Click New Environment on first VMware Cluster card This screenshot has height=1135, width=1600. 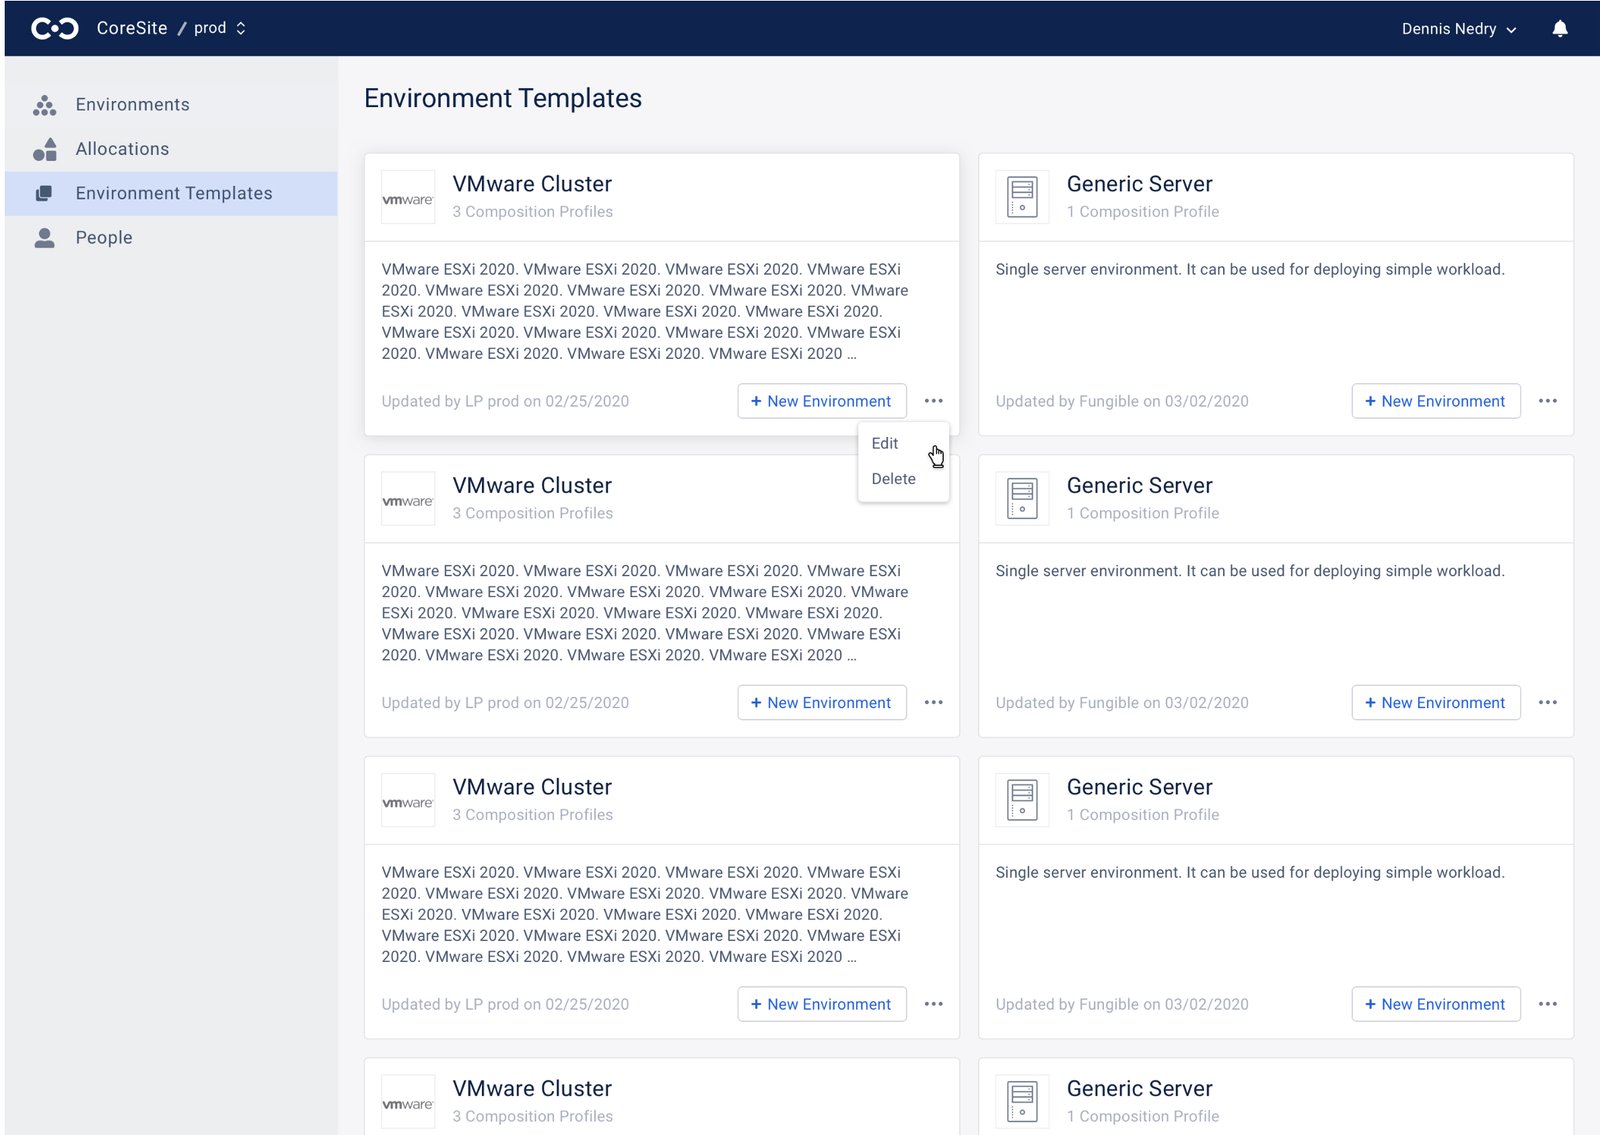coord(821,401)
